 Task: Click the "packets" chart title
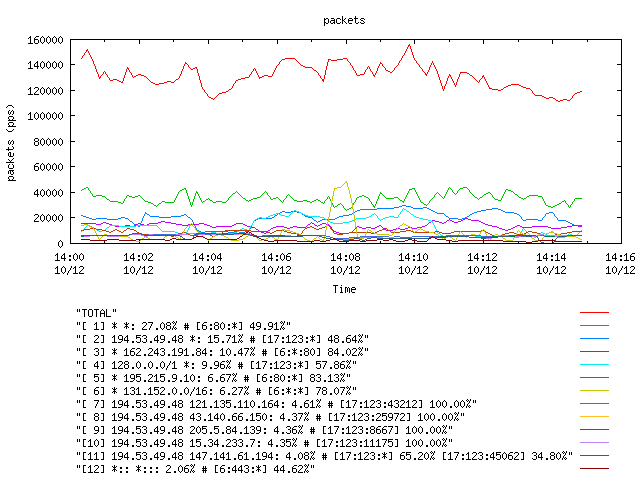point(344,20)
